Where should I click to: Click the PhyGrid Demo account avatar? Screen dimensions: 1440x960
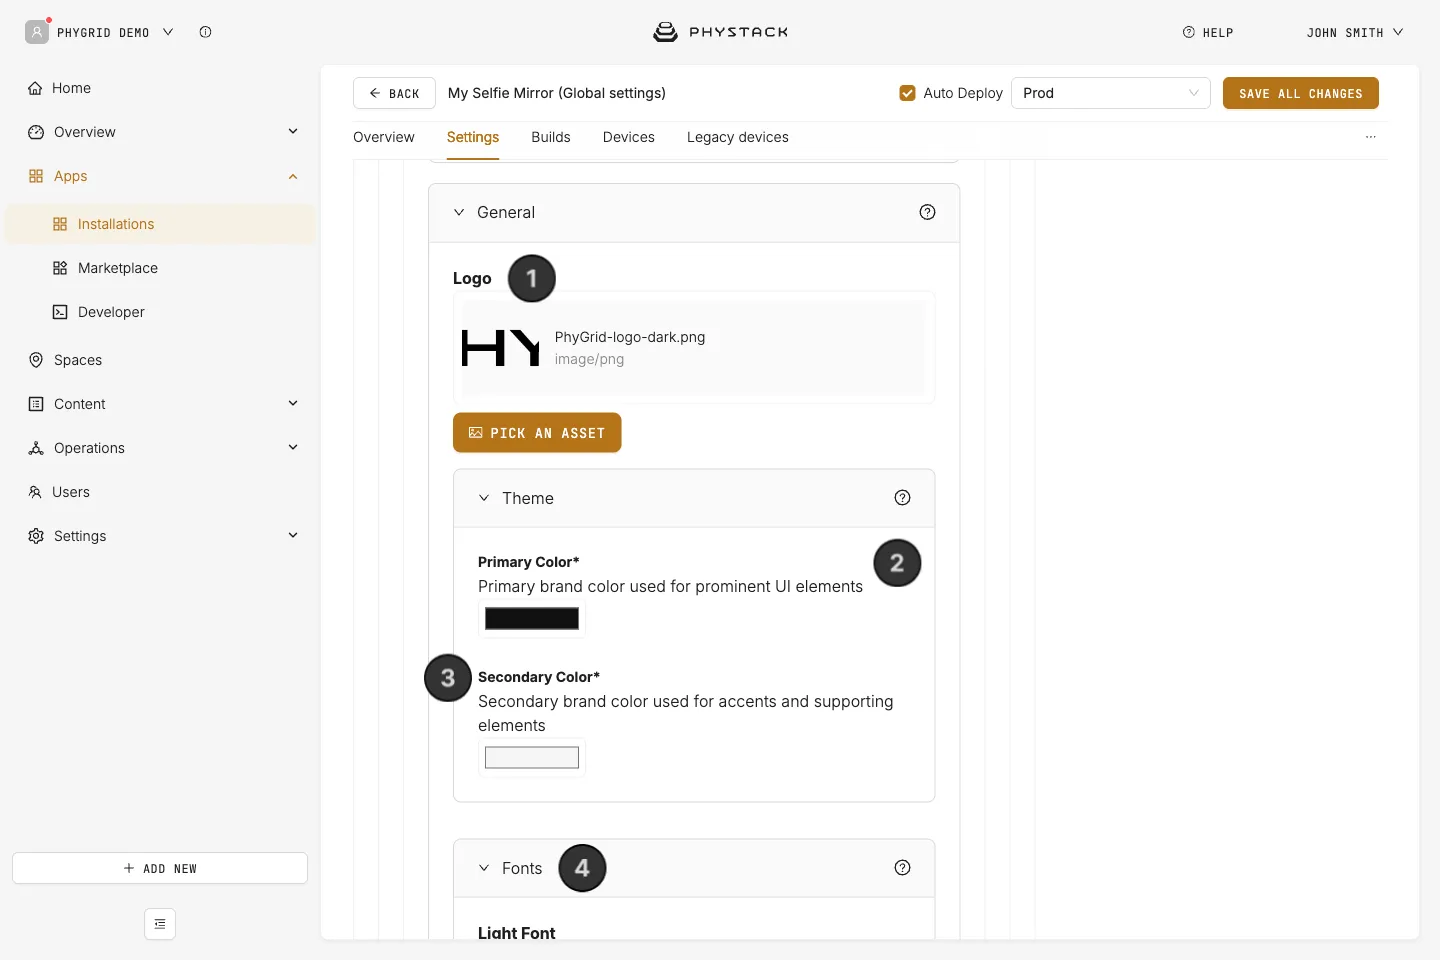click(x=37, y=32)
